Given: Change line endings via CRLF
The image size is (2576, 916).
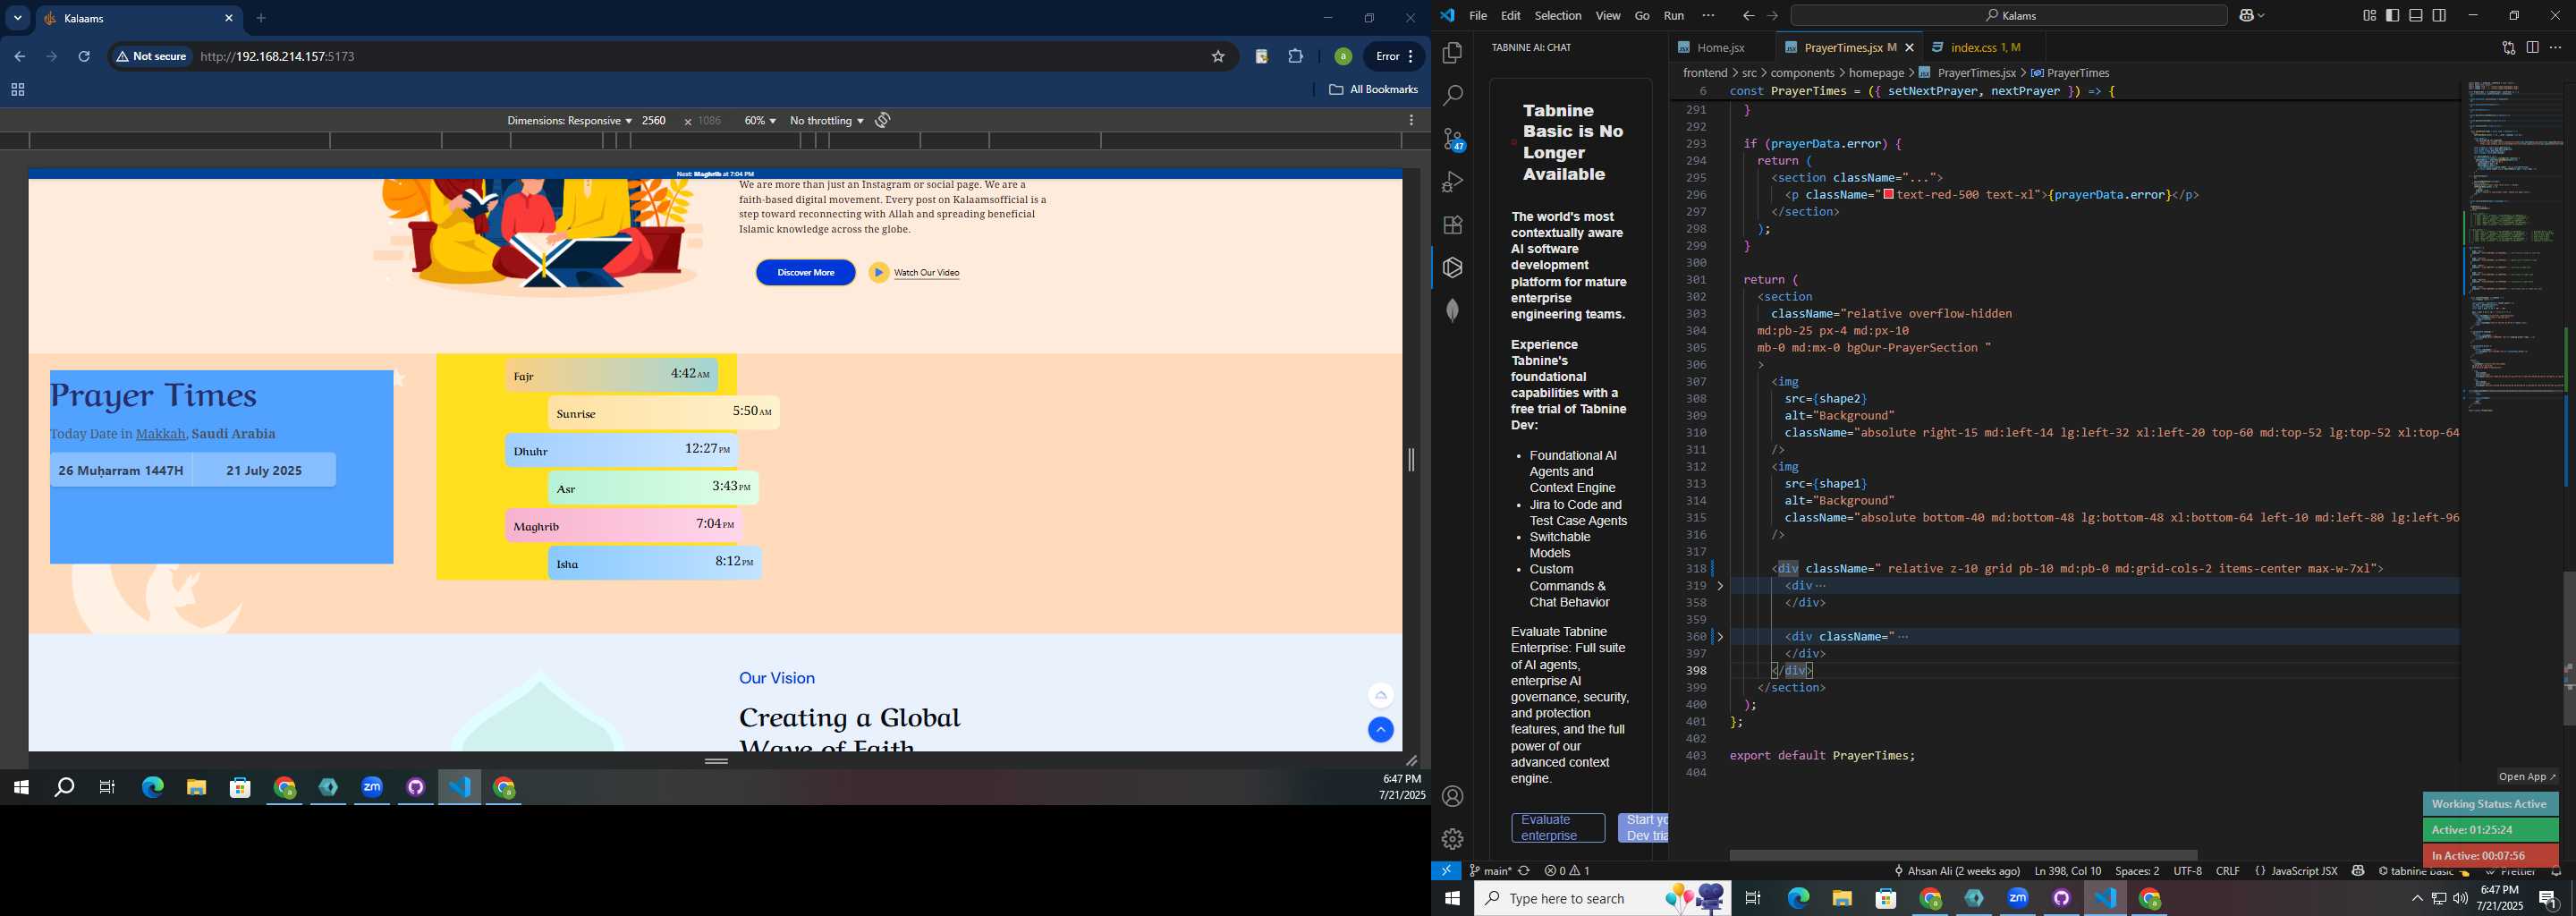Looking at the screenshot, I should [x=2228, y=872].
